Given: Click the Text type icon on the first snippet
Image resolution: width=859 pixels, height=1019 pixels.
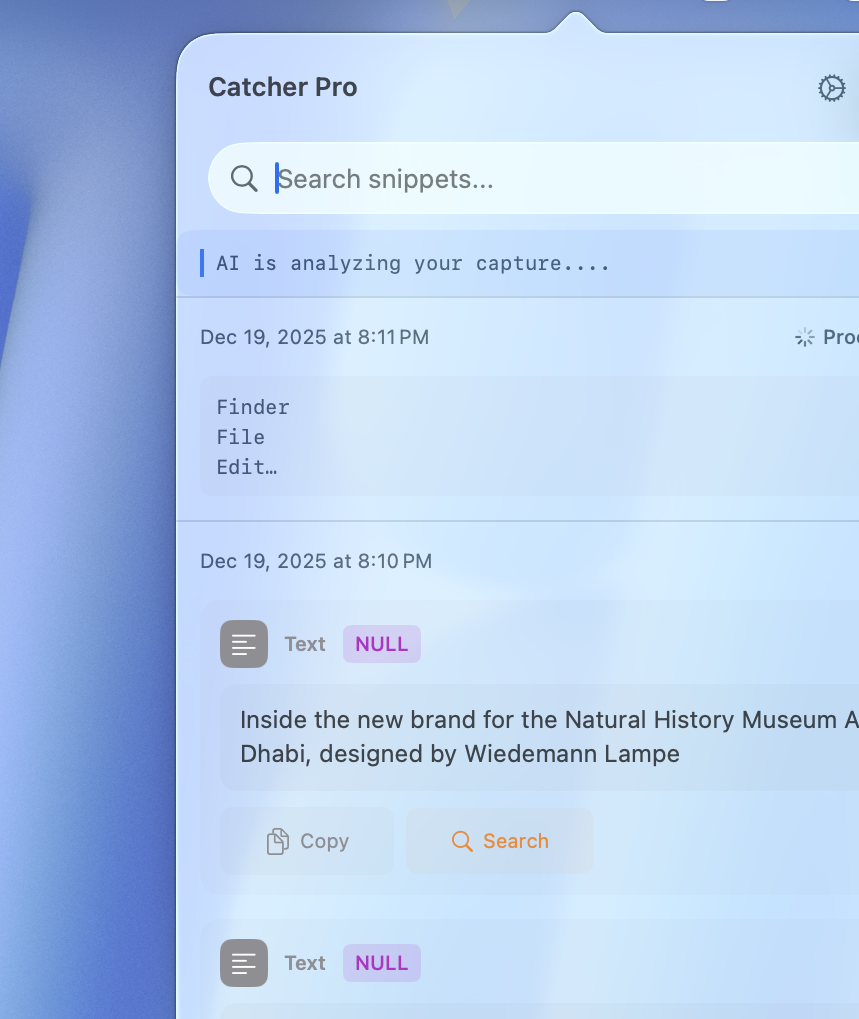Looking at the screenshot, I should 243,644.
